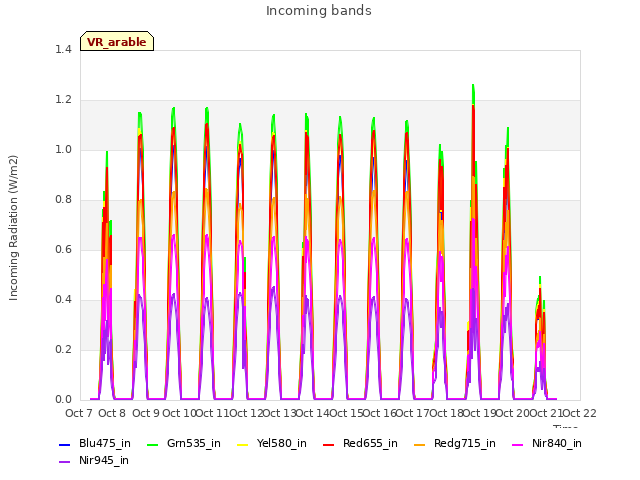Click the 0.0 y-axis tick label
Viewport: 640px width, 480px height.
click(63, 400)
